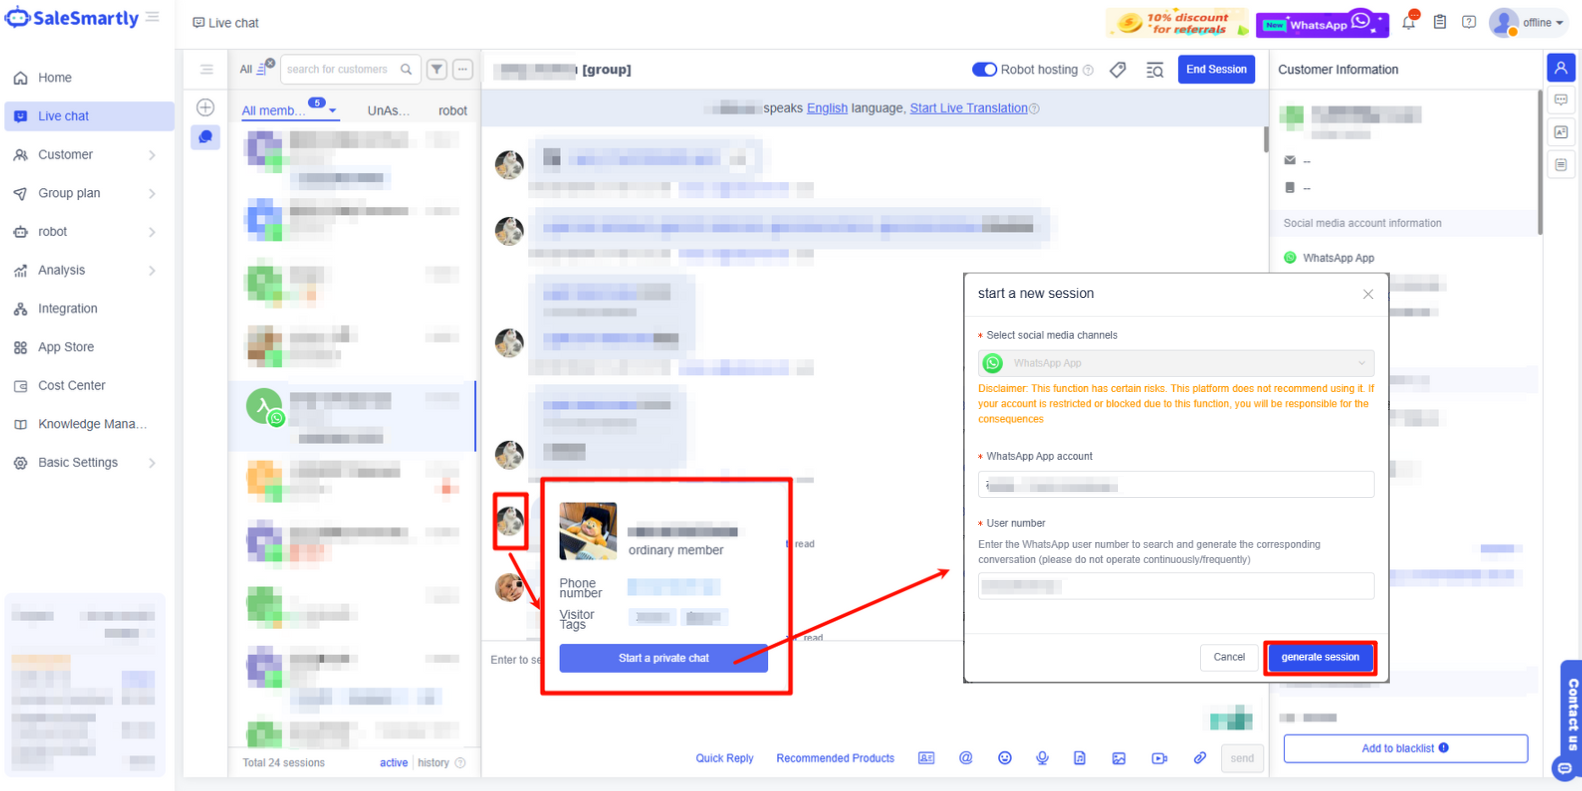Open the social media channels dropdown

pyautogui.click(x=1176, y=363)
